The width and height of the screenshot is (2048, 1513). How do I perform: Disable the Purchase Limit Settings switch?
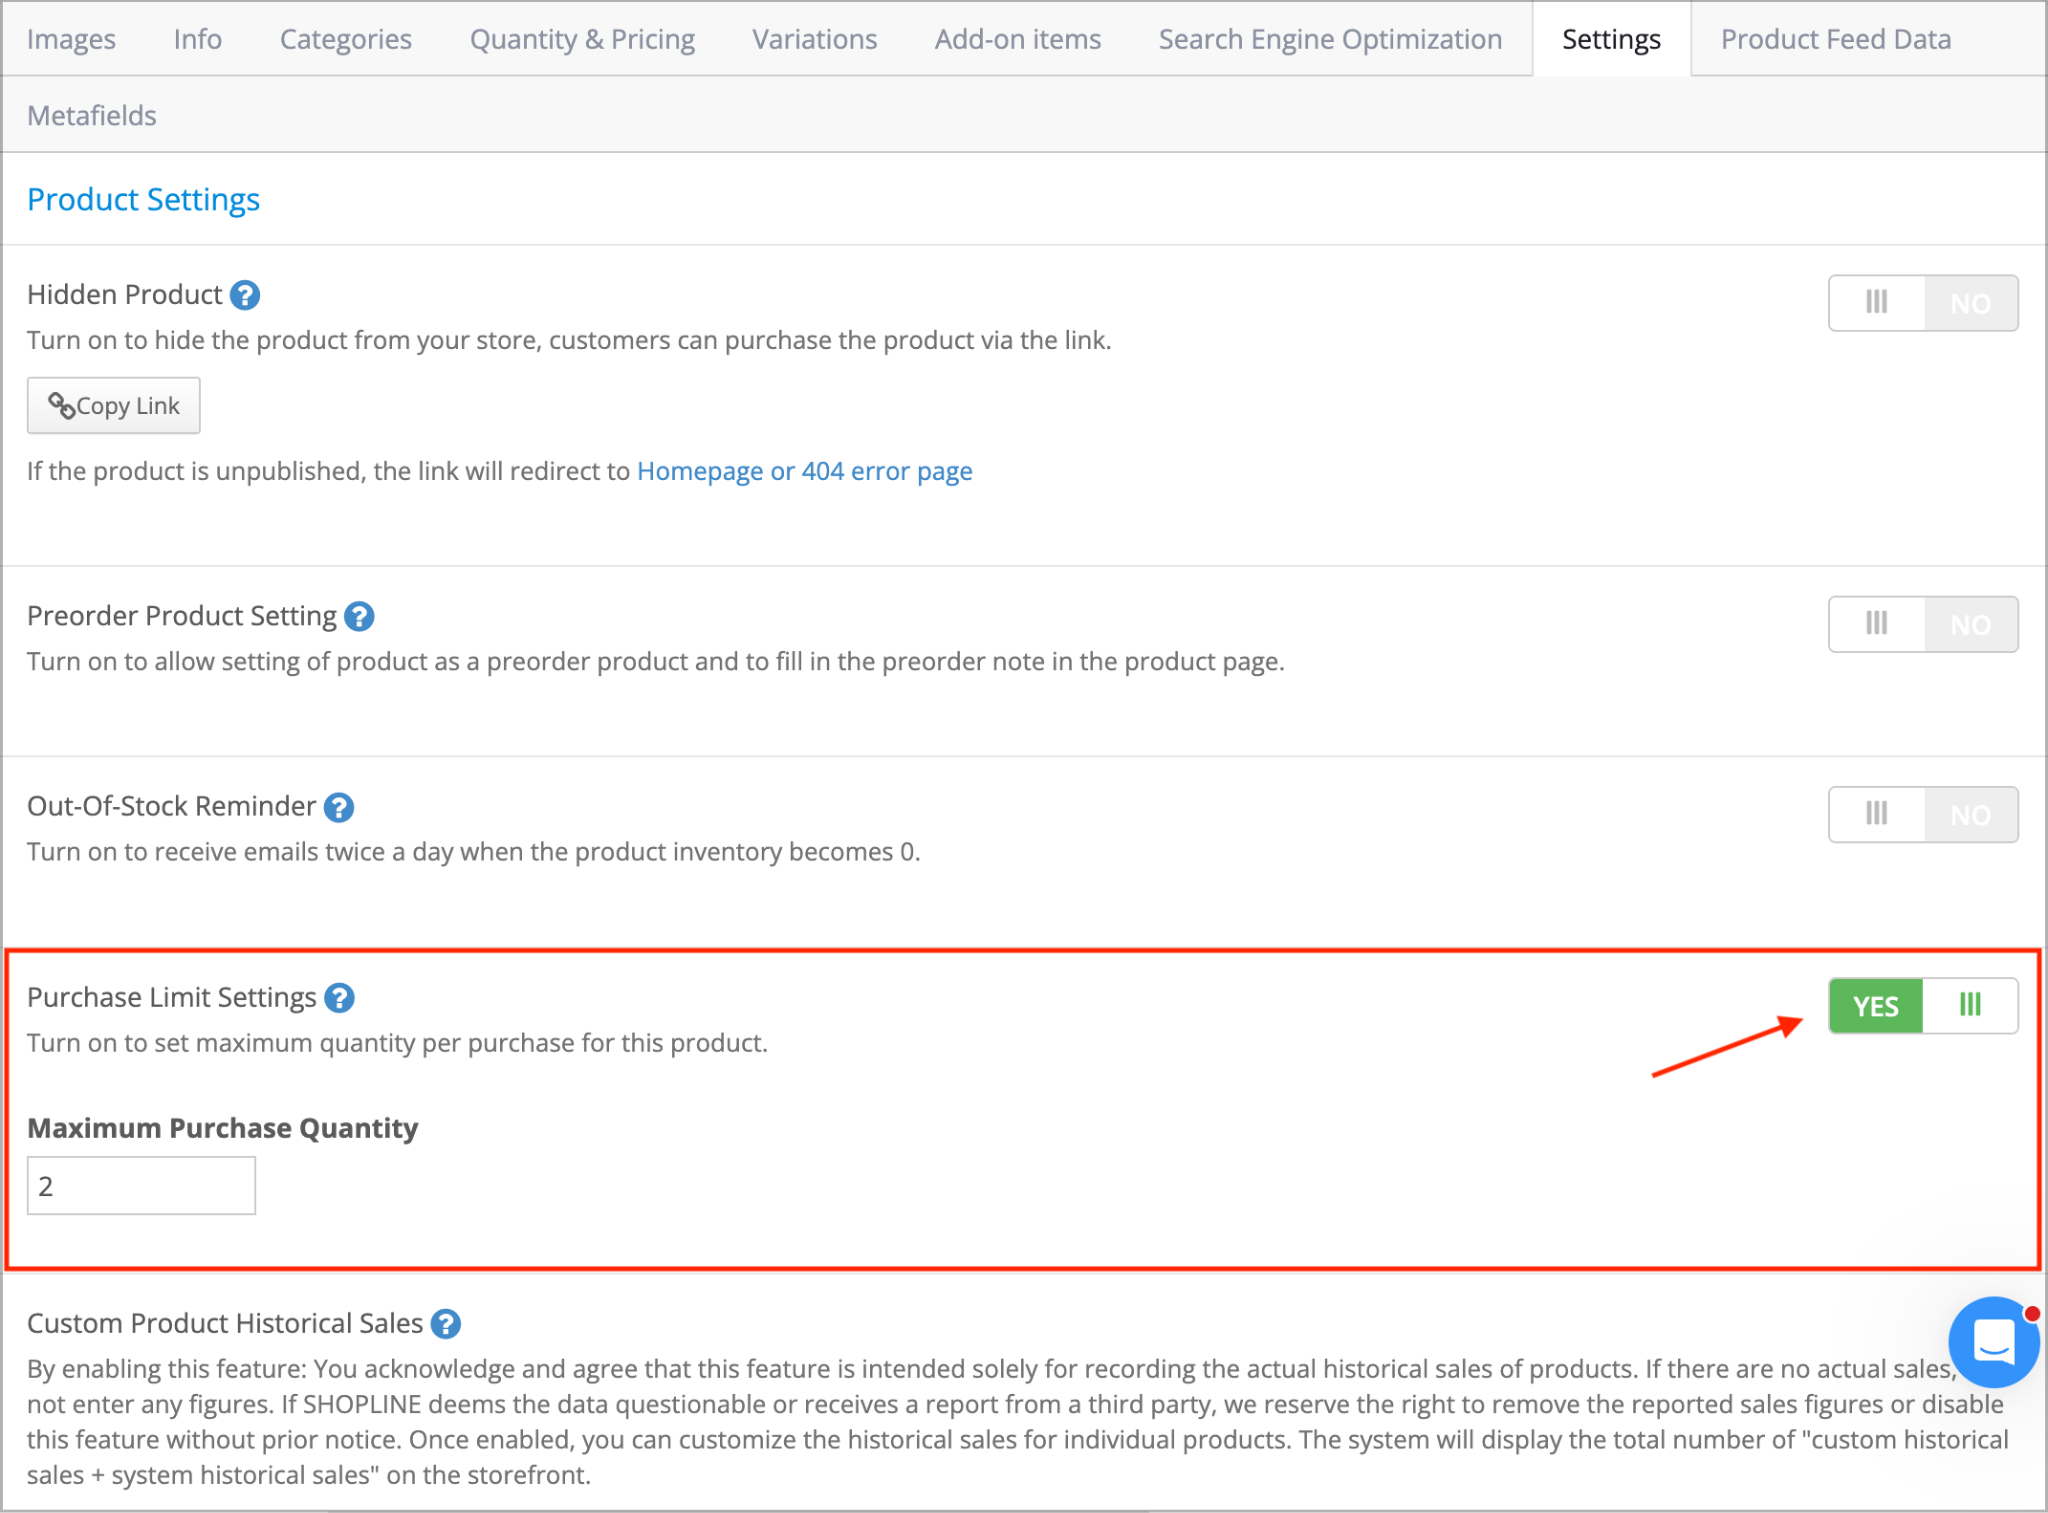click(x=1923, y=1005)
